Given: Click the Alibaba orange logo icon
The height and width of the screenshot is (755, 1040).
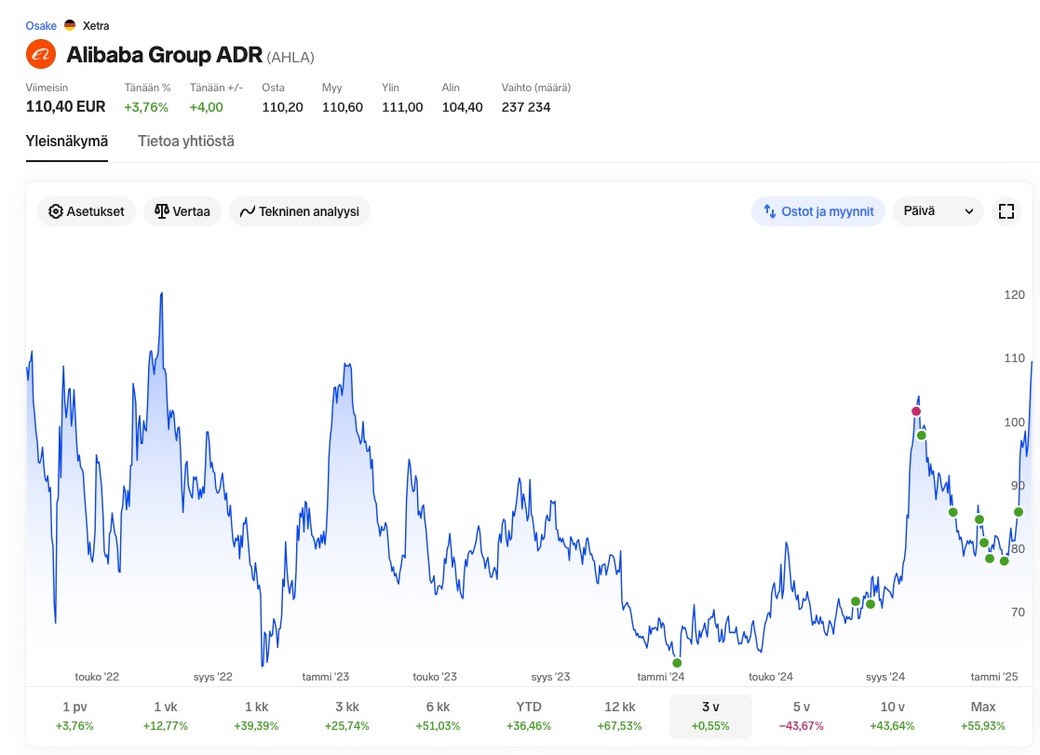Looking at the screenshot, I should (41, 54).
